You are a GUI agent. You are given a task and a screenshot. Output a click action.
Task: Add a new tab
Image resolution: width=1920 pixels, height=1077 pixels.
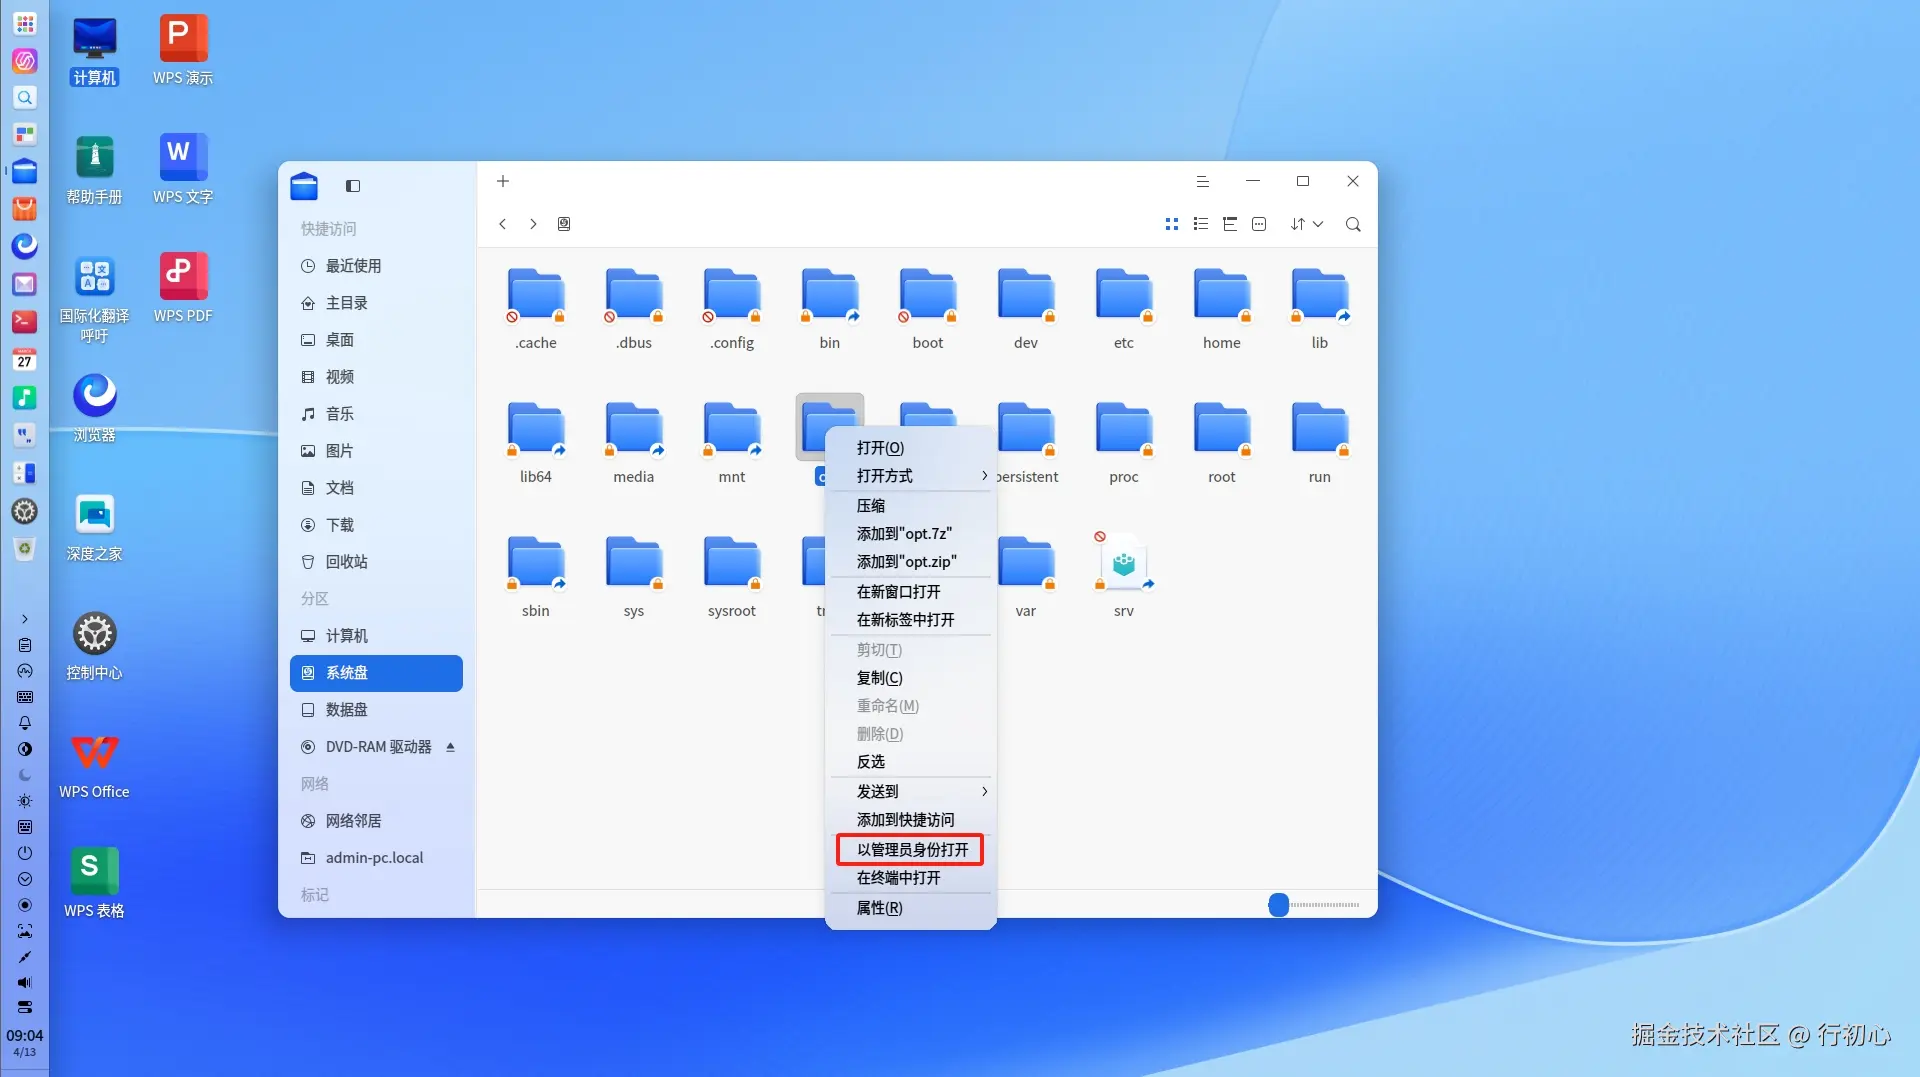pyautogui.click(x=503, y=181)
